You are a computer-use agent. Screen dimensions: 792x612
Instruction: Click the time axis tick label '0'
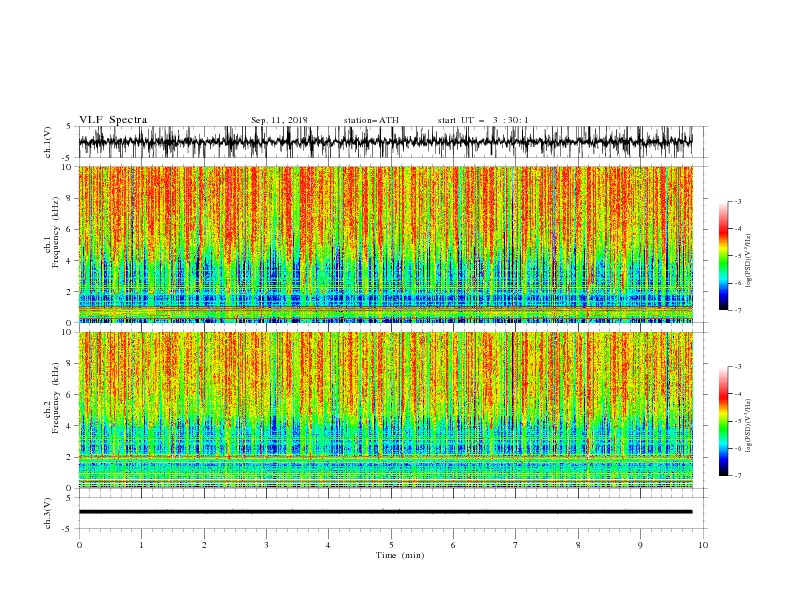pyautogui.click(x=79, y=545)
